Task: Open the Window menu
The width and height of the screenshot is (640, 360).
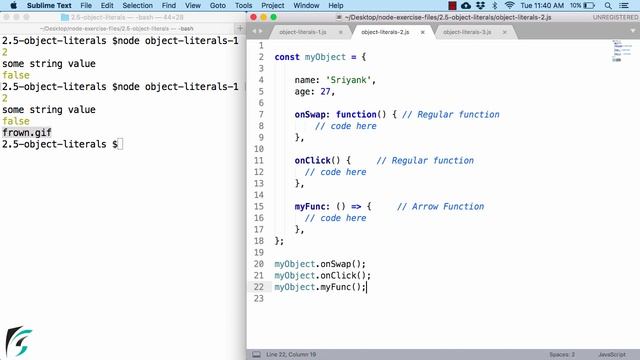Action: 306,5
